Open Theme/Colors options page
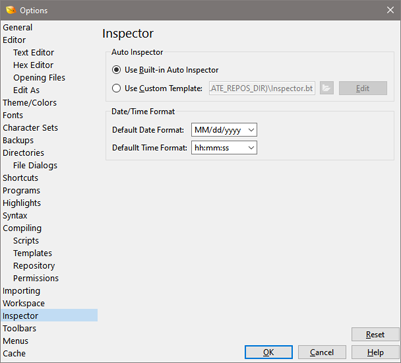 [x=30, y=103]
